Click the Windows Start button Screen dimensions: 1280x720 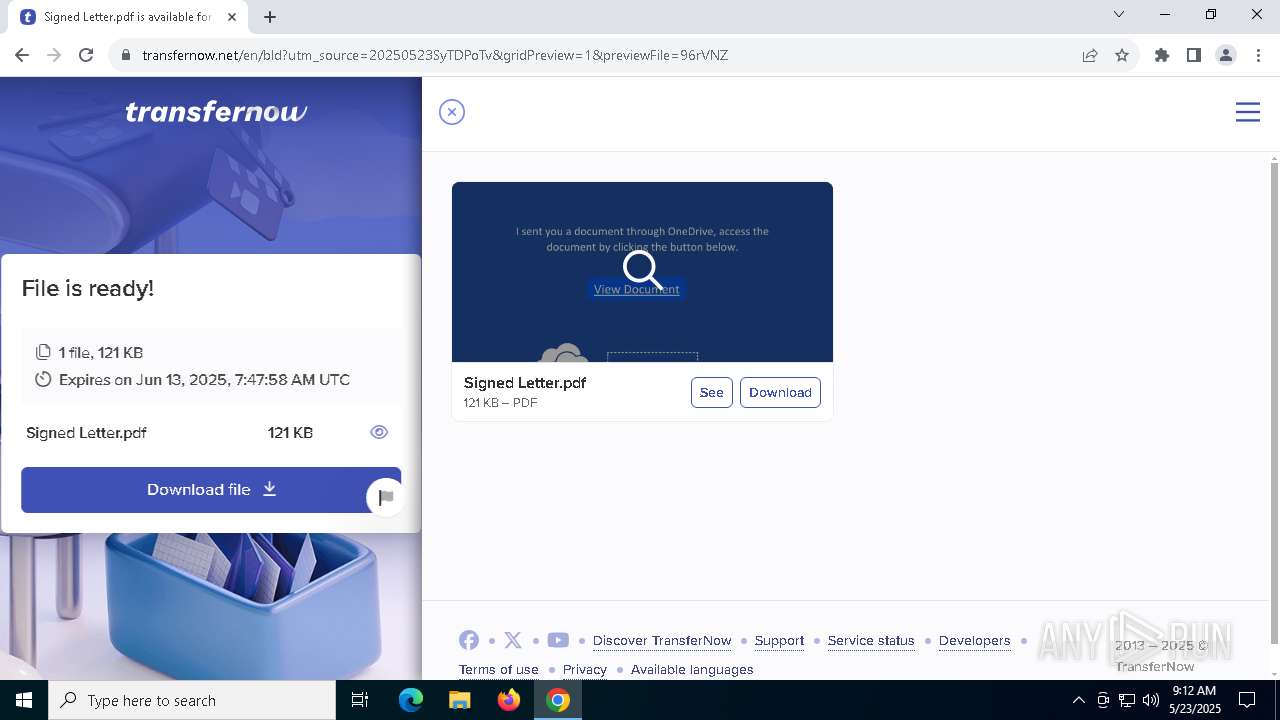tap(24, 700)
